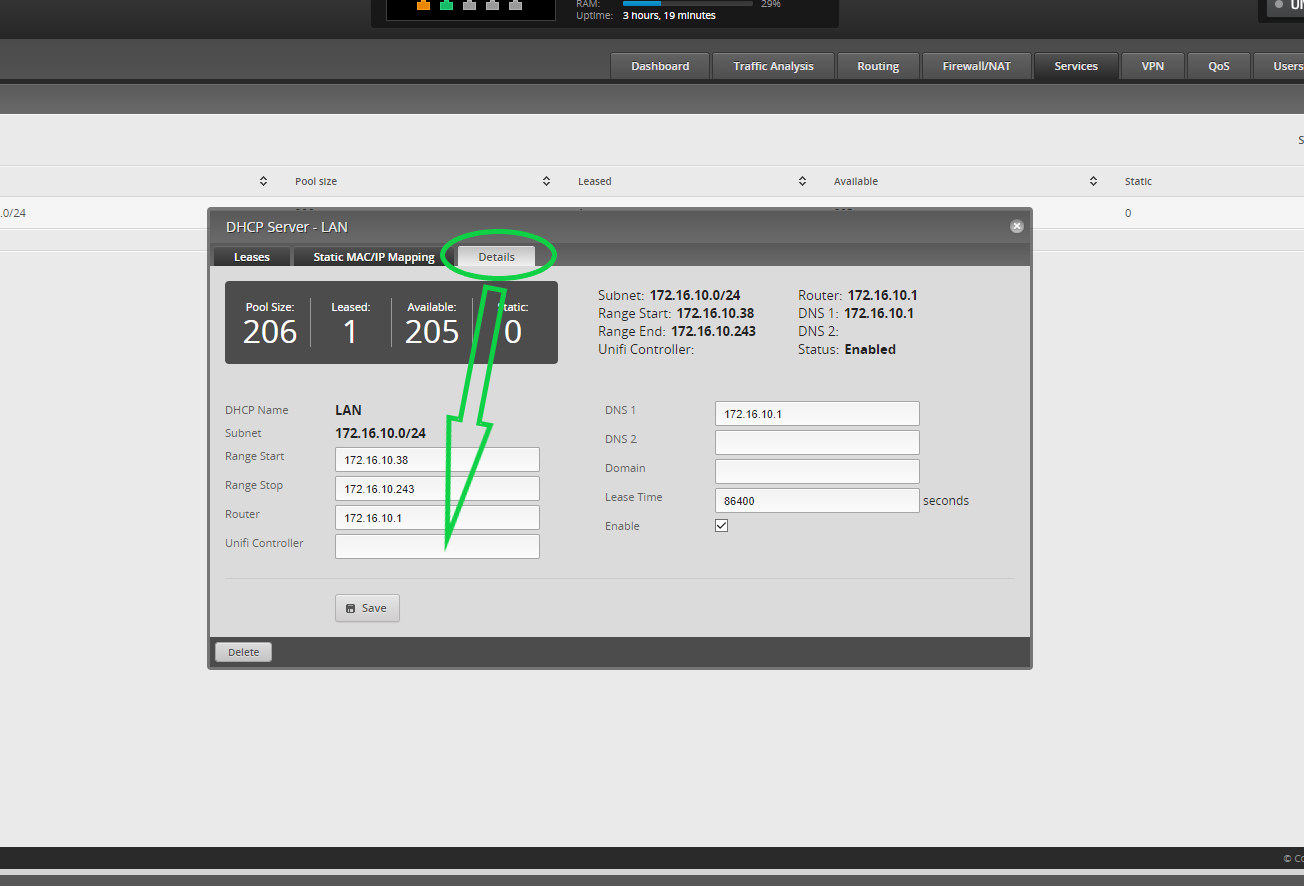
Task: Click sort arrows left of Pool size
Action: (x=263, y=181)
